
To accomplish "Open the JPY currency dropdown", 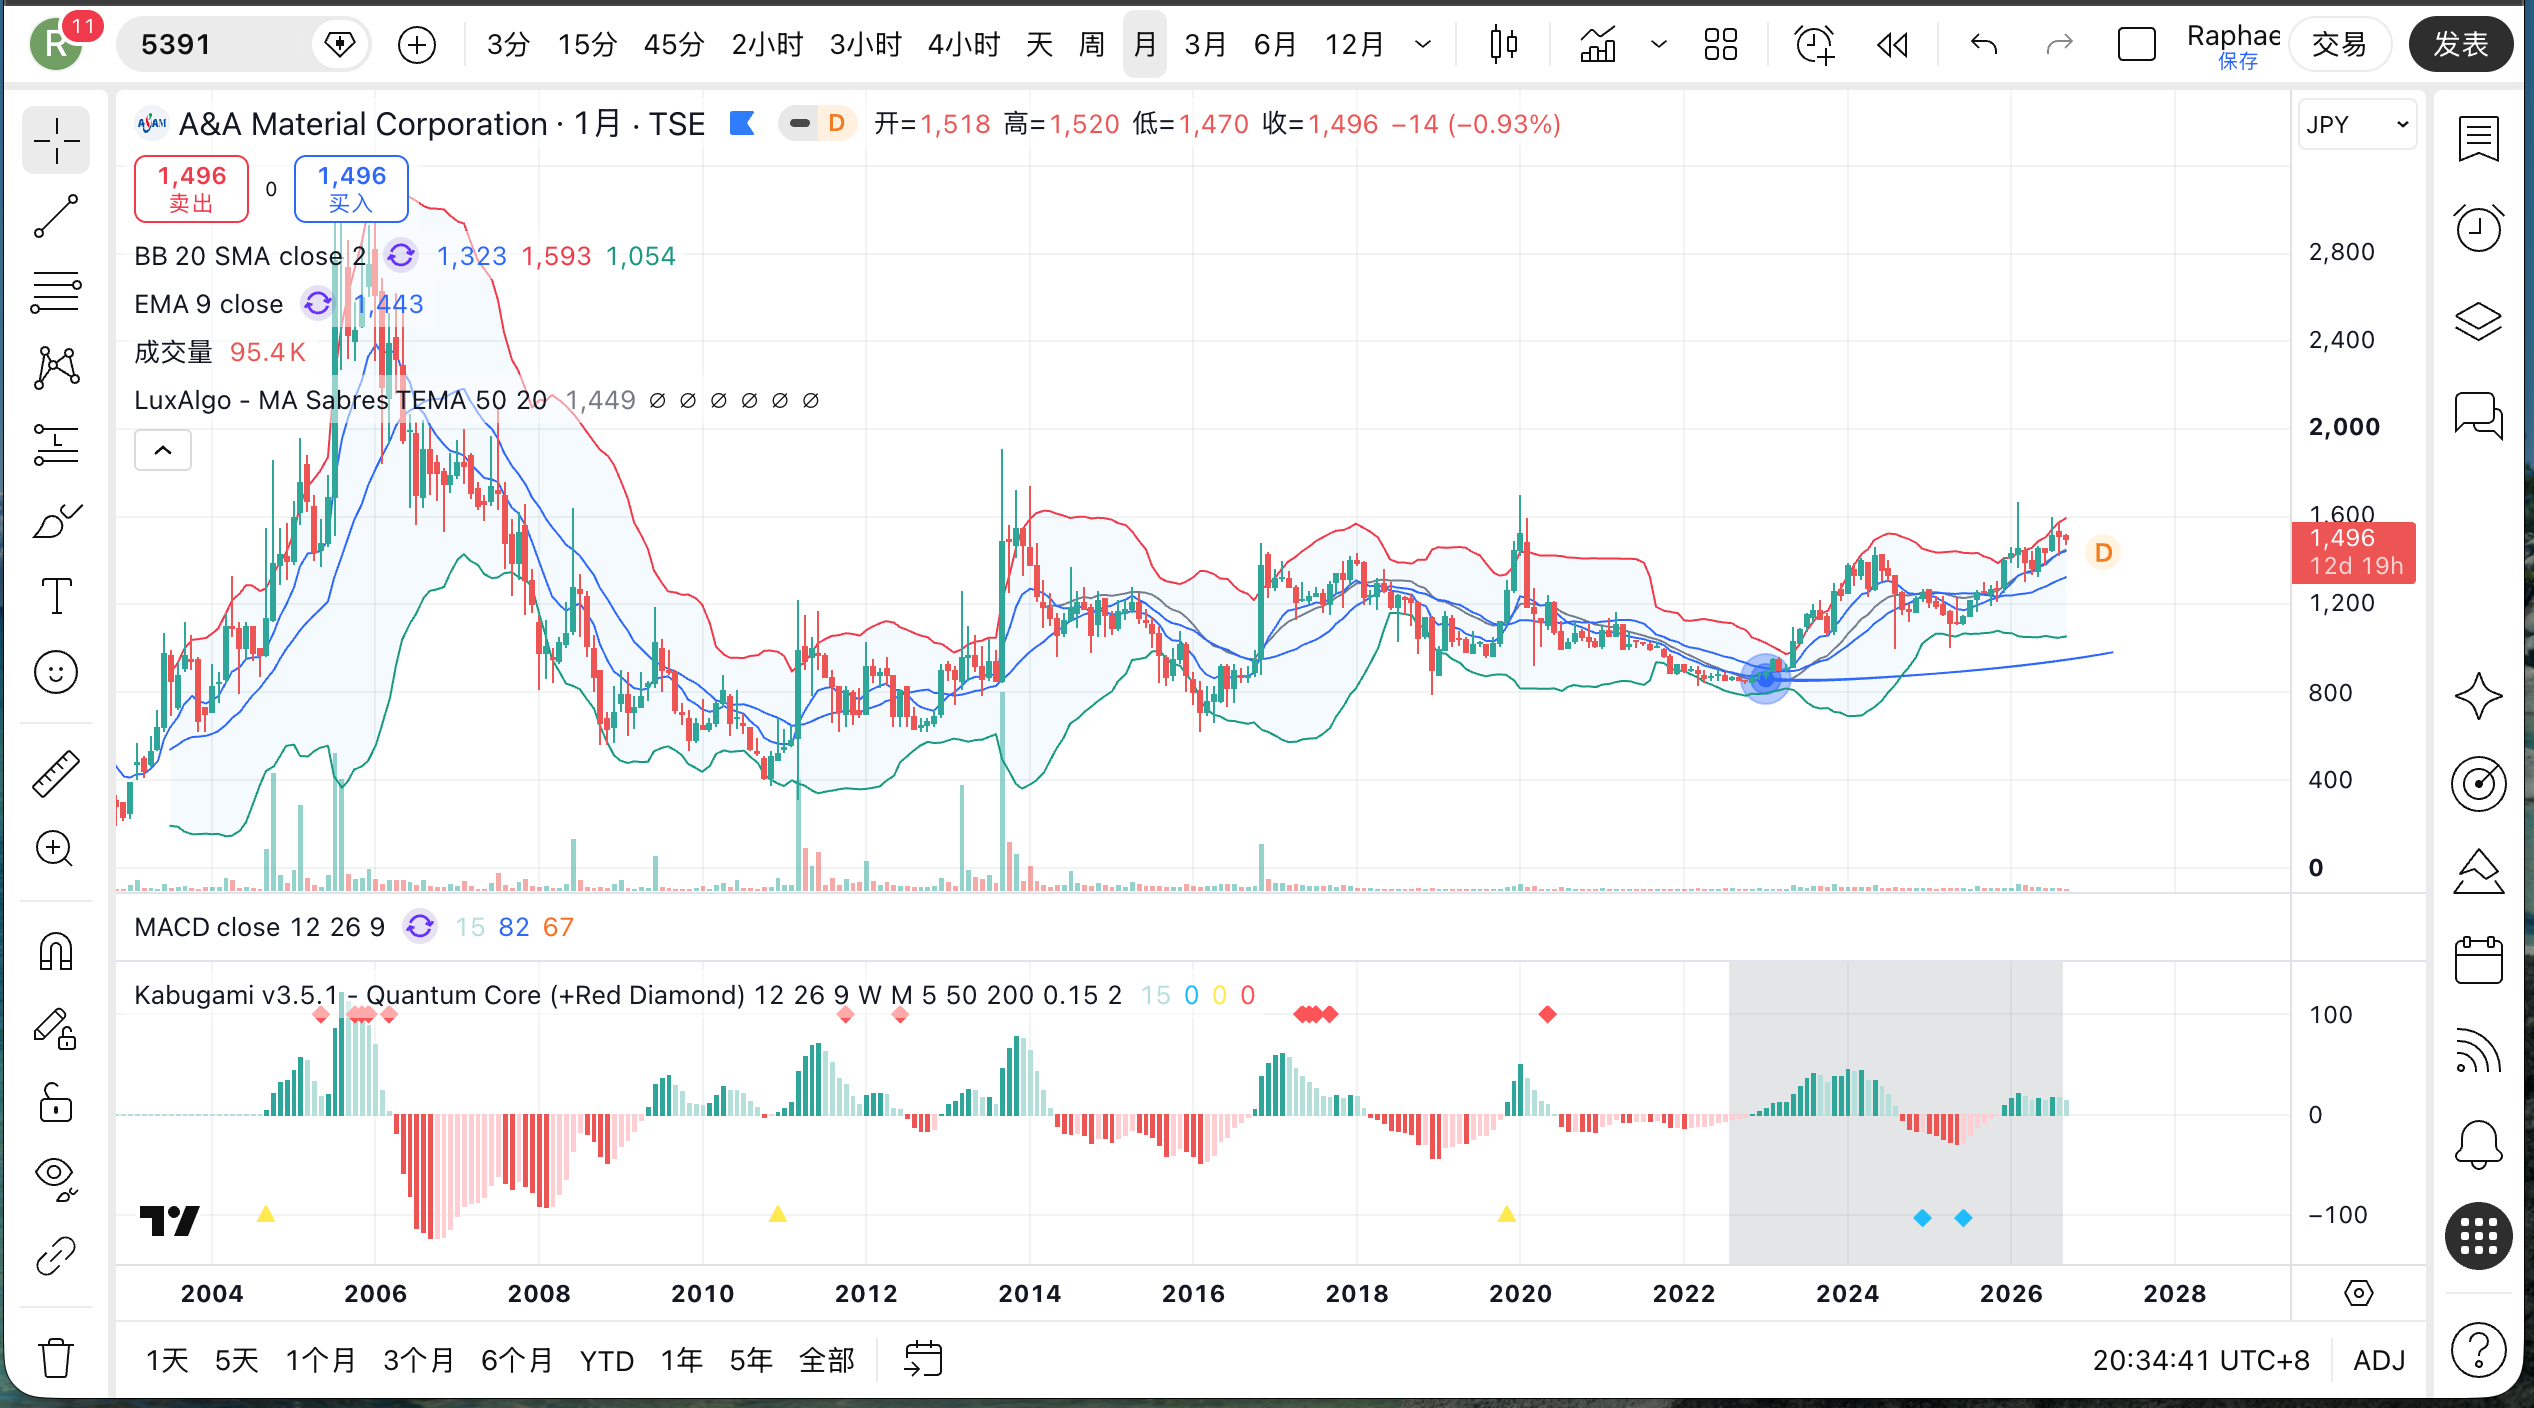I will [2357, 124].
